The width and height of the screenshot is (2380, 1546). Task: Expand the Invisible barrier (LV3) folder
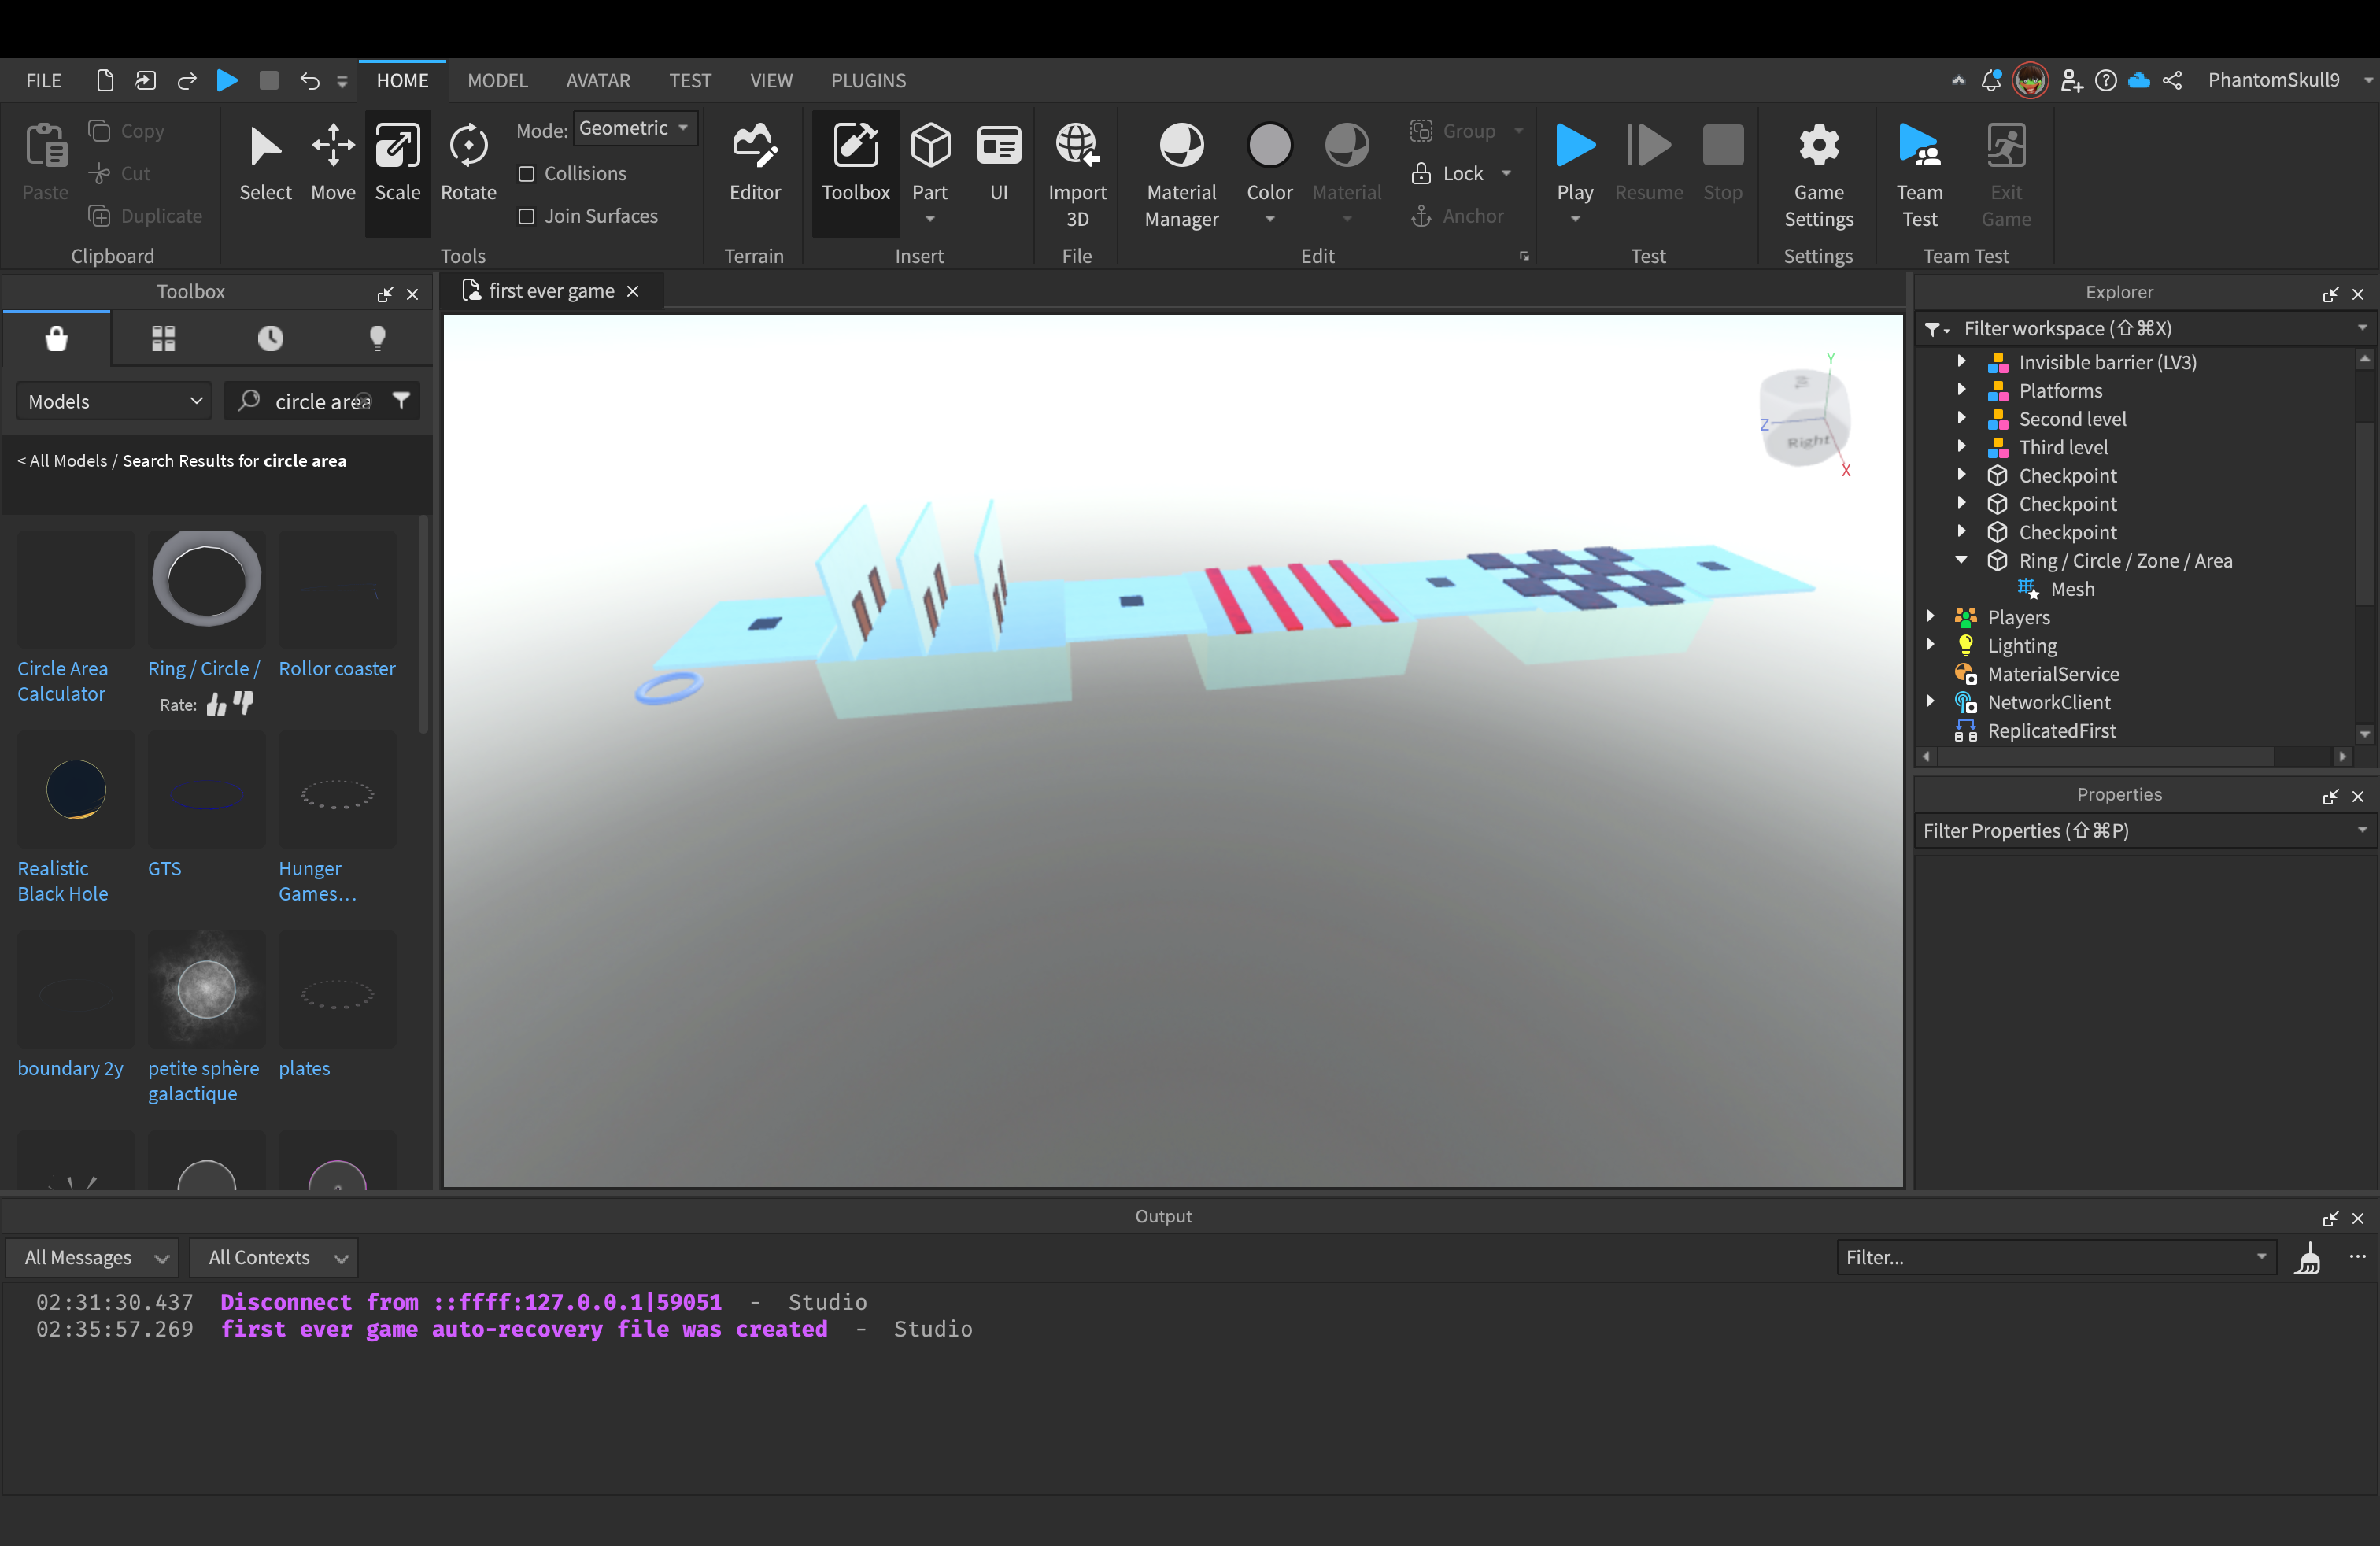point(1961,362)
